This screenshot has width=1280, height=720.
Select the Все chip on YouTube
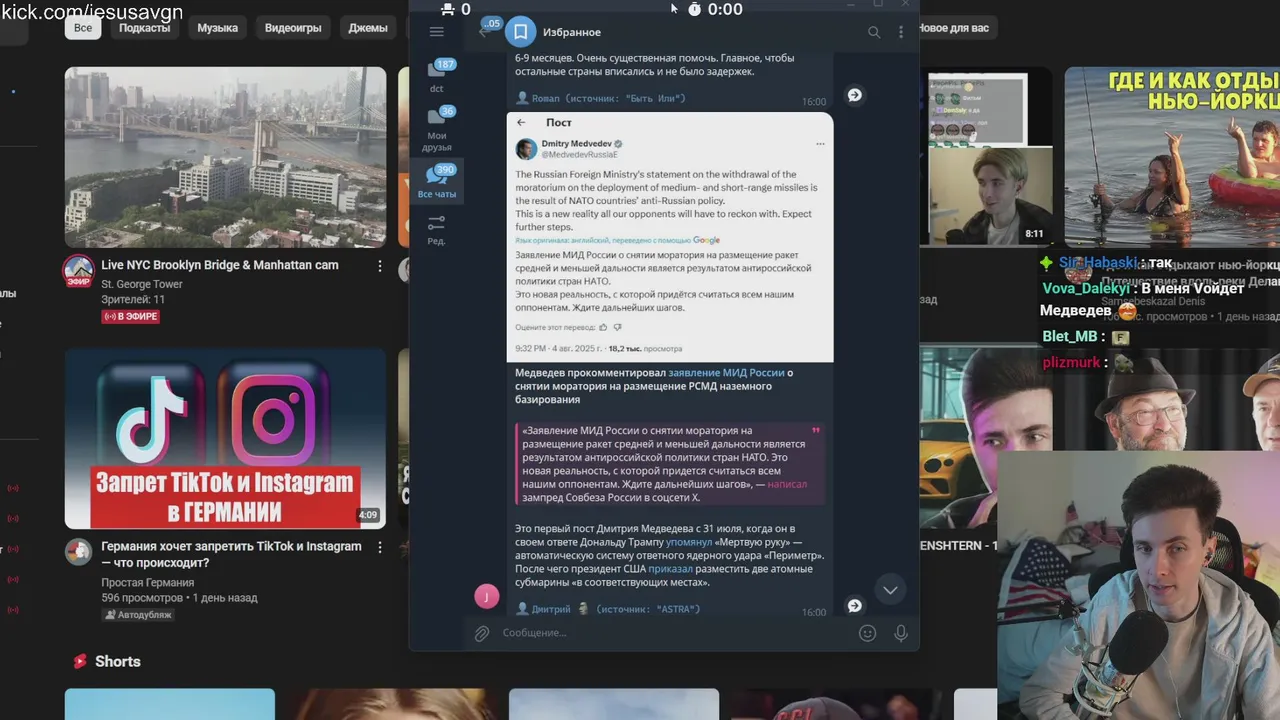pos(83,28)
